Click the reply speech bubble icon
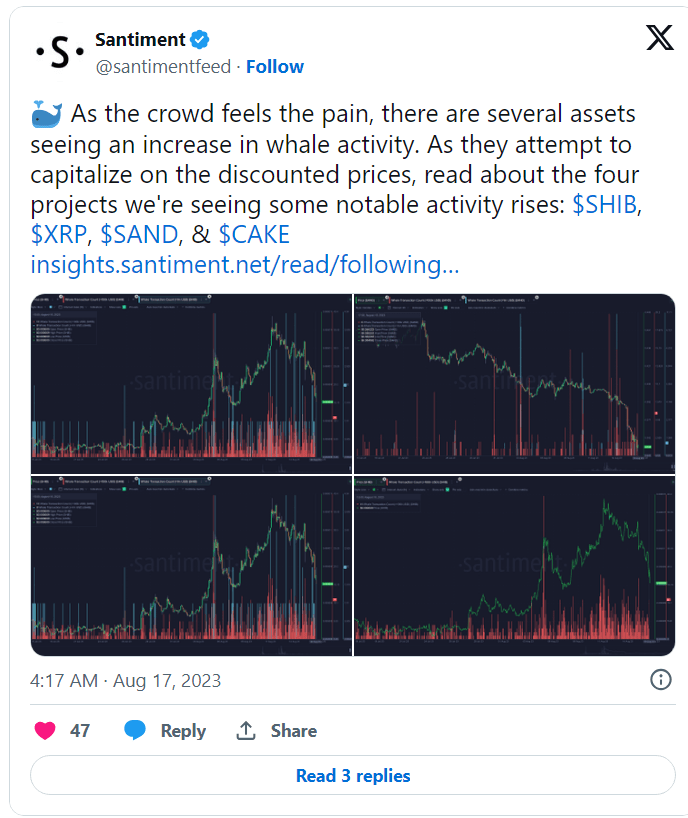Image resolution: width=688 pixels, height=818 pixels. click(x=135, y=730)
